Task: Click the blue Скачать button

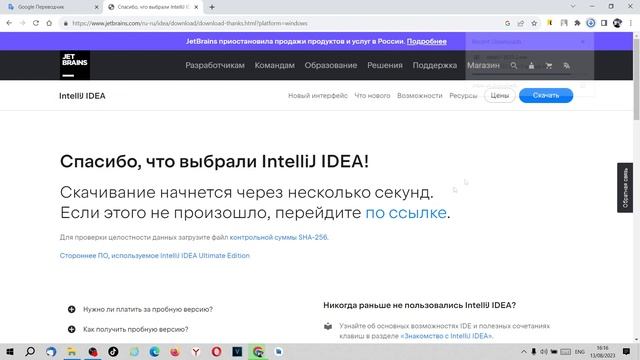Action: pyautogui.click(x=546, y=96)
